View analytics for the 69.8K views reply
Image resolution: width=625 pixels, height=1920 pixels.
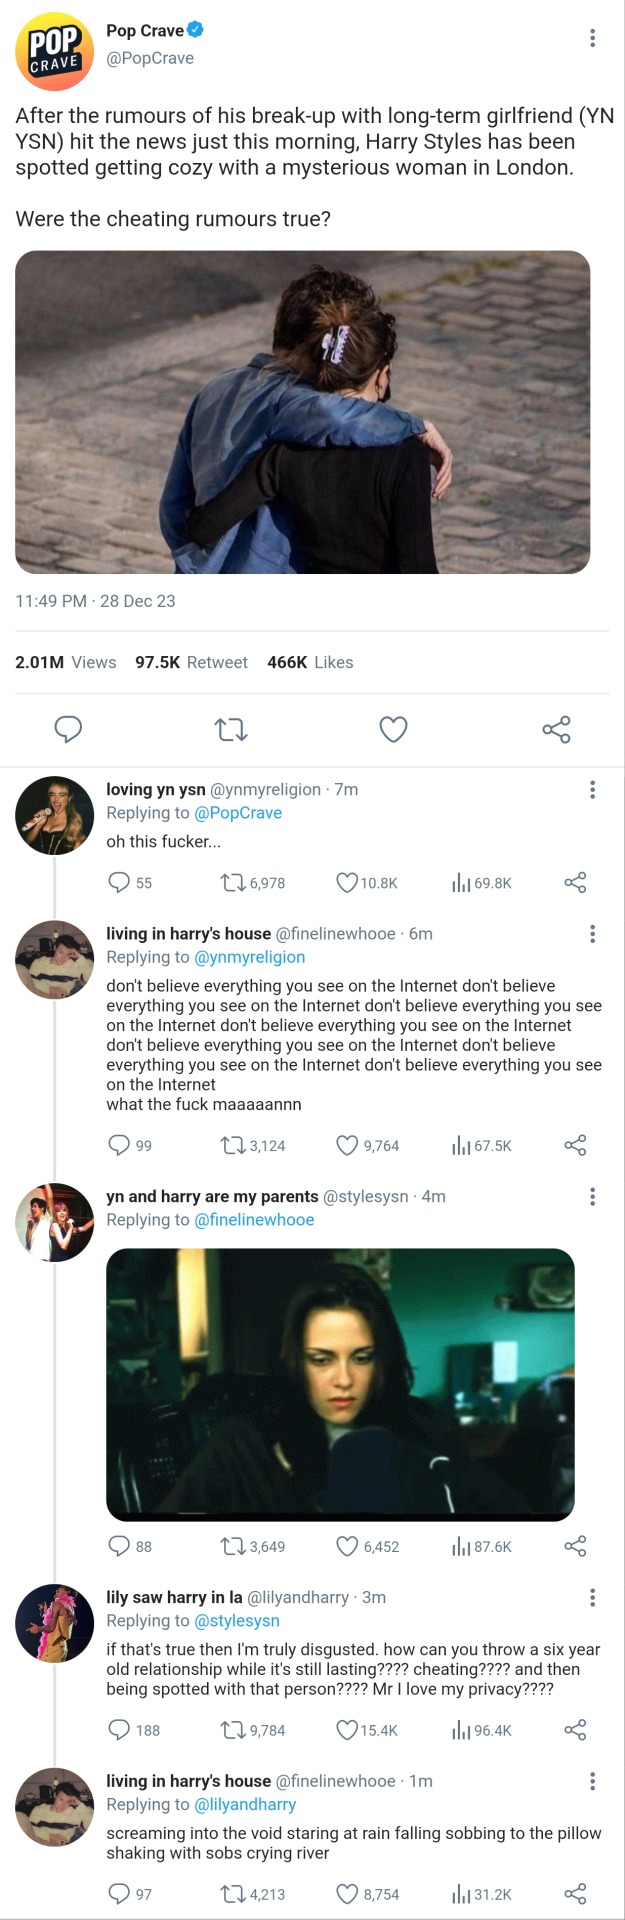[x=461, y=883]
